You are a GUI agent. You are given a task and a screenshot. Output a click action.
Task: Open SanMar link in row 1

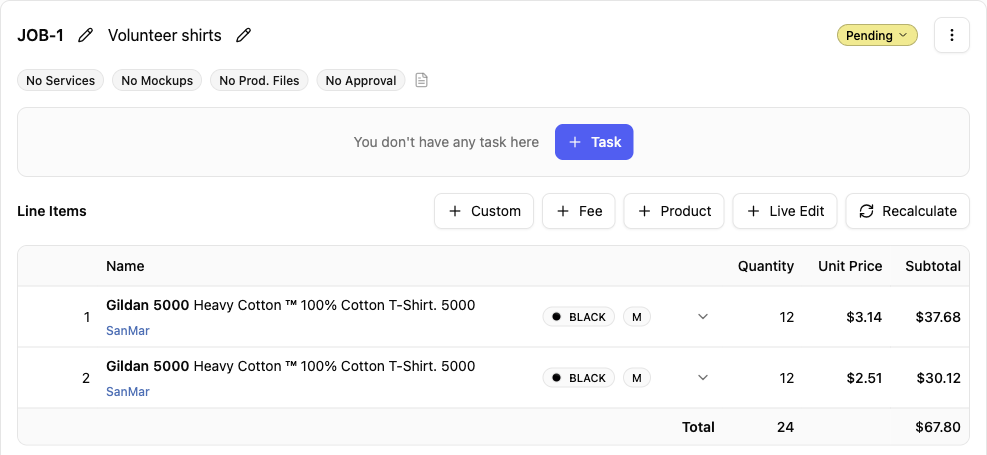click(128, 330)
